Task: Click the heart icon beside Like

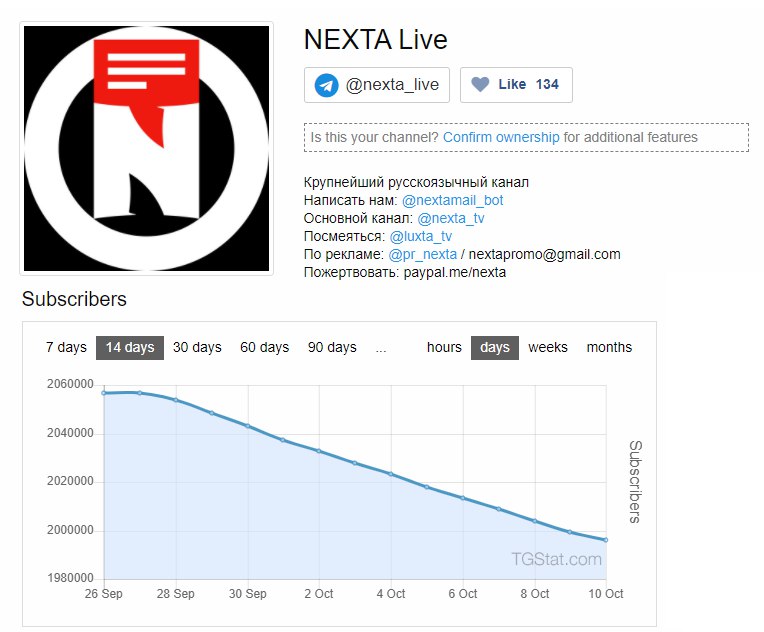Action: (x=480, y=84)
